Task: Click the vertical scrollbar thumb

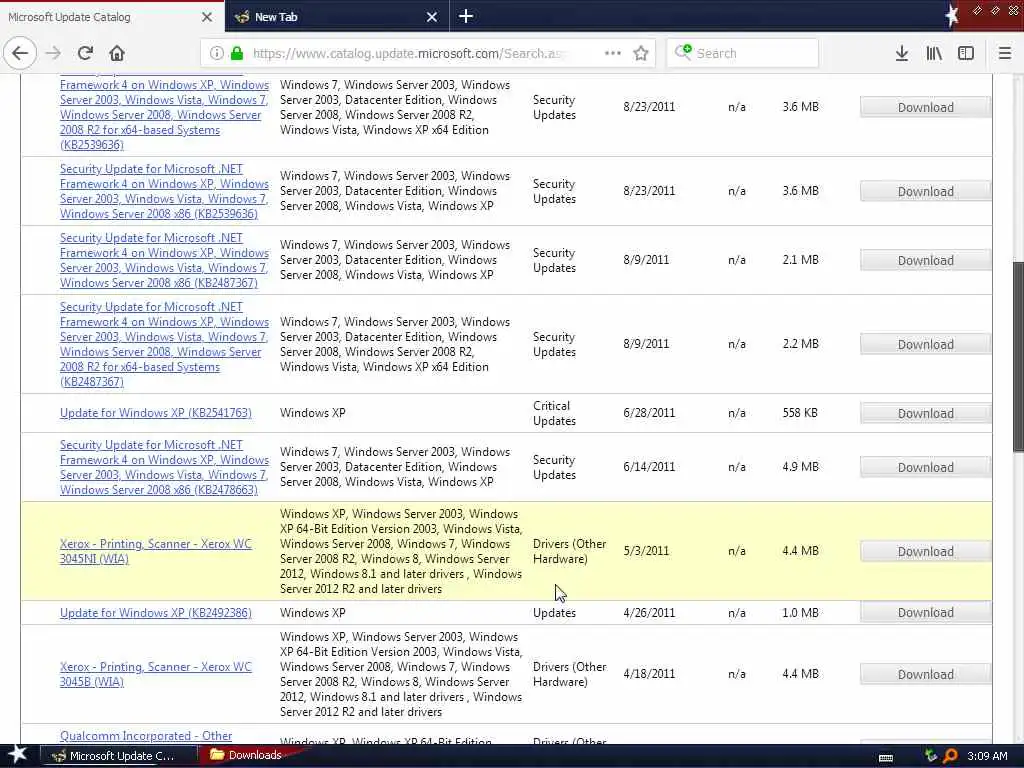Action: pos(1018,356)
